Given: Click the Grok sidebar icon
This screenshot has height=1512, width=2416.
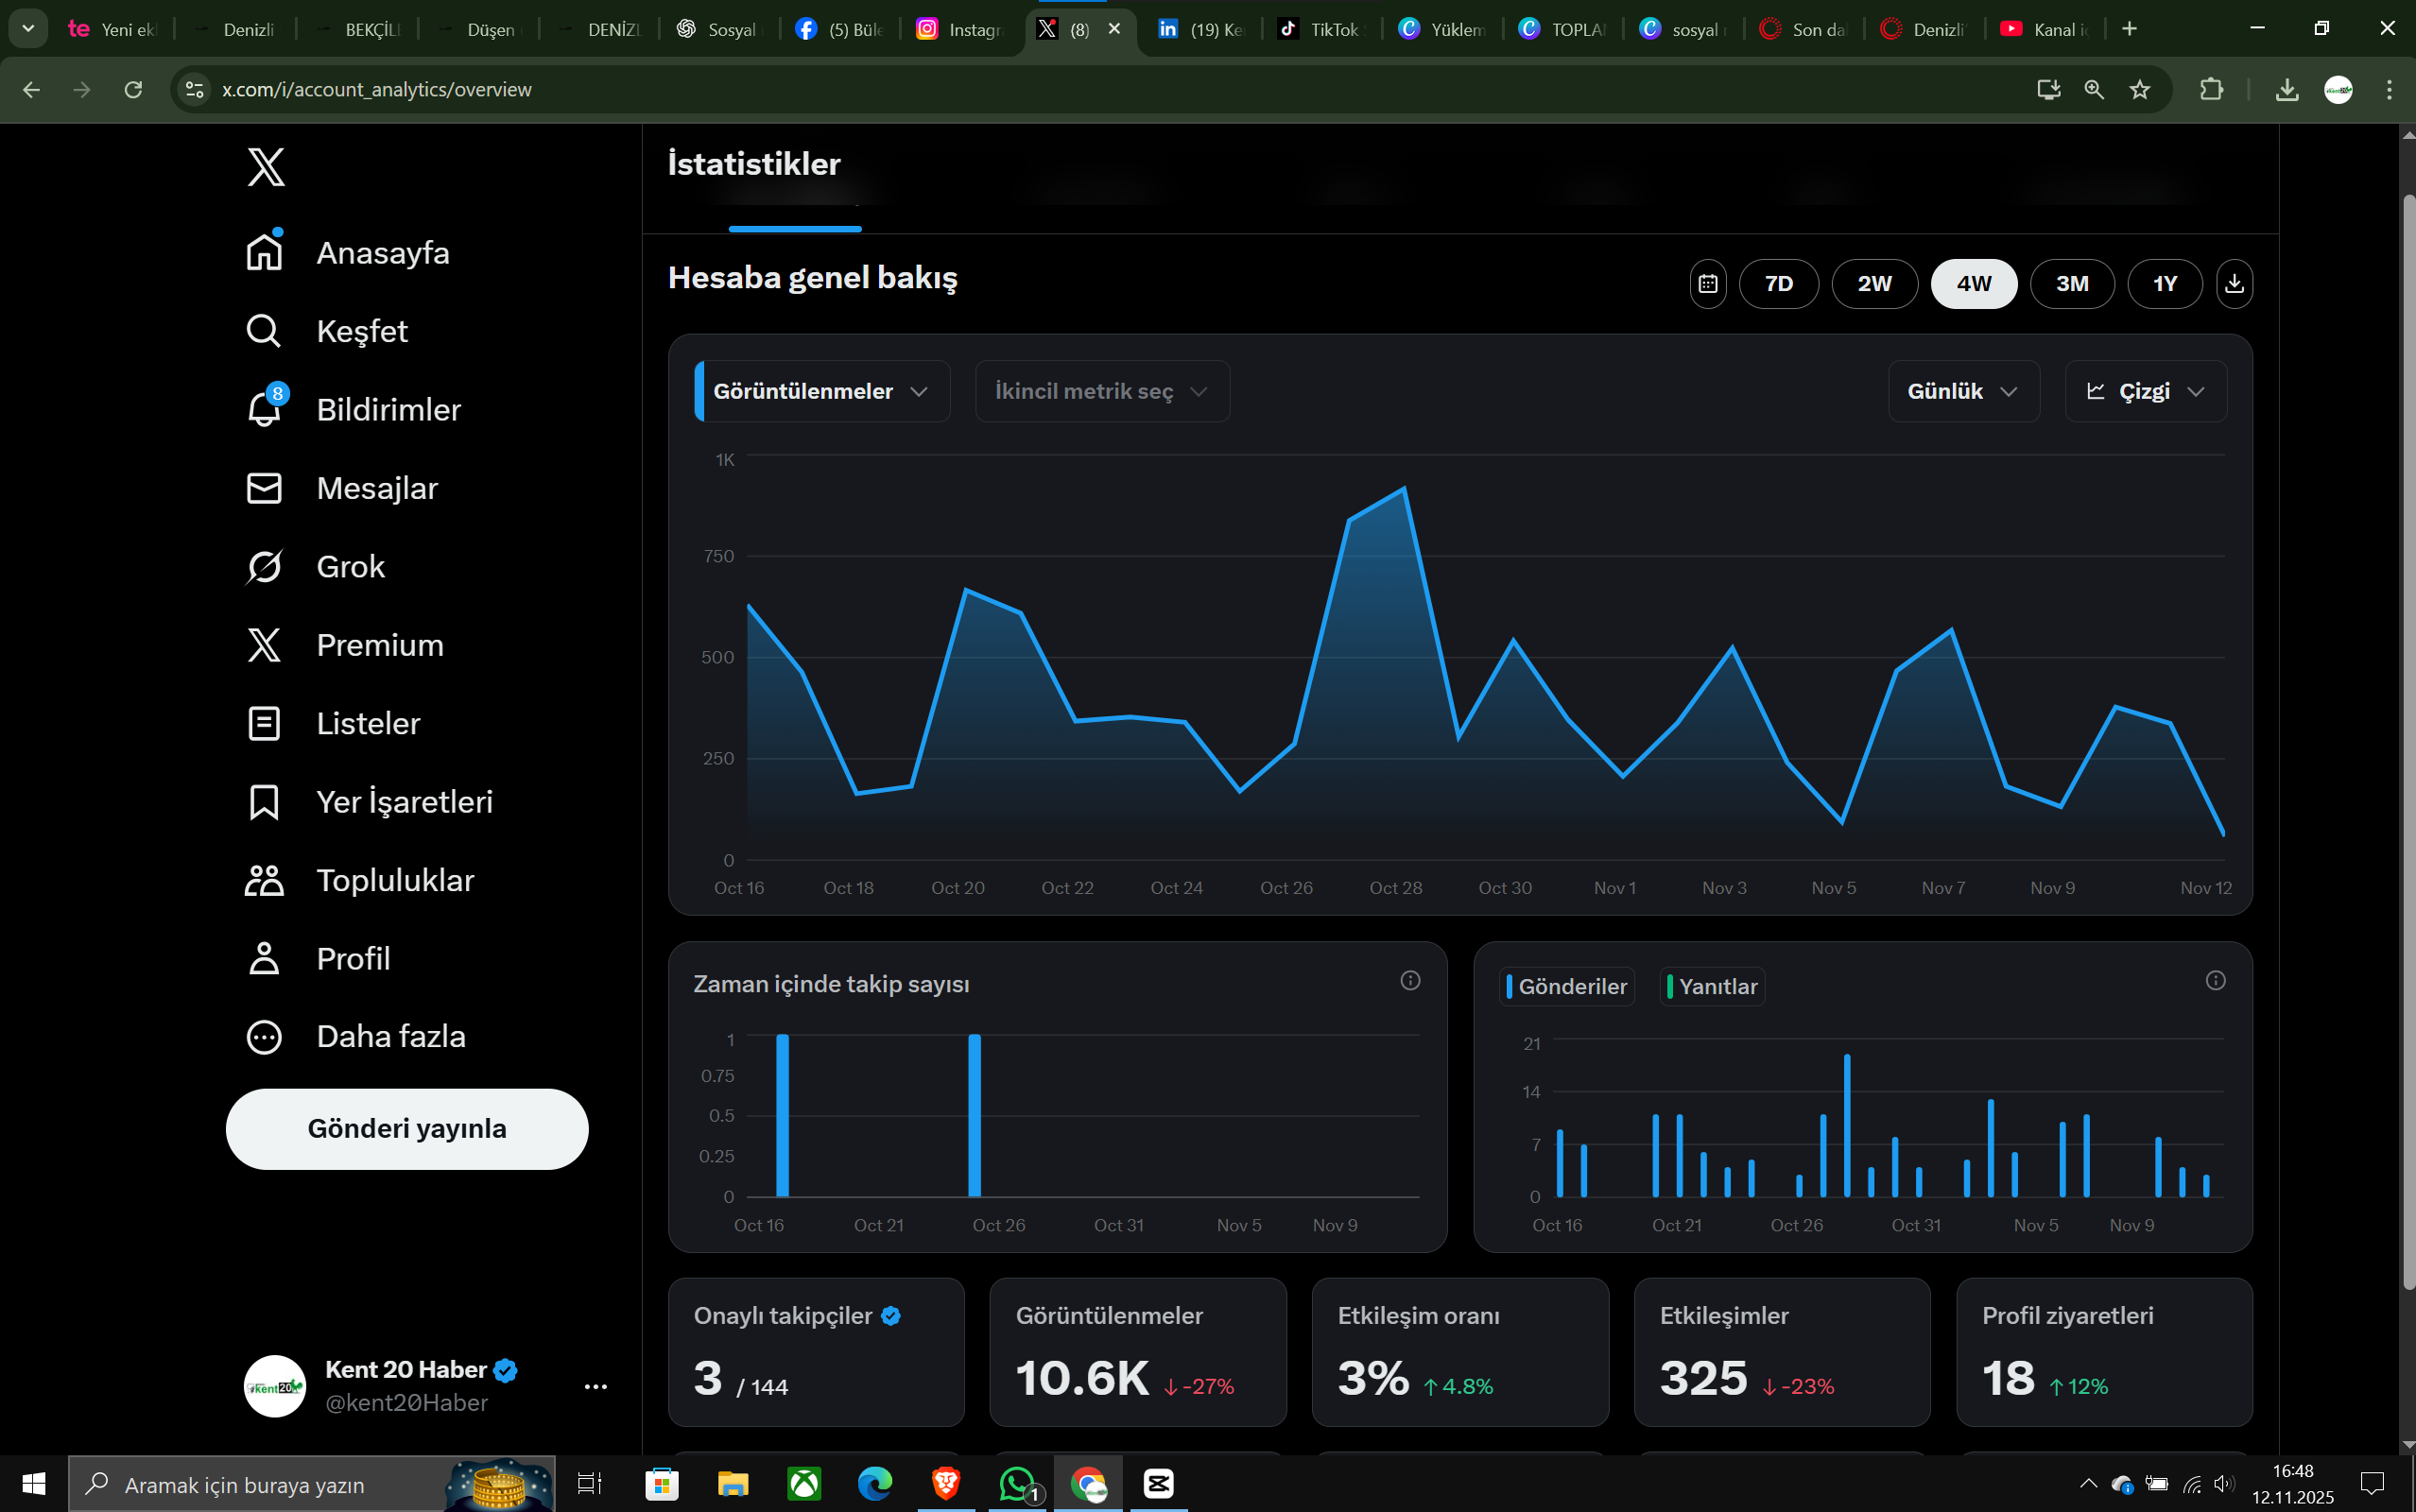Looking at the screenshot, I should coord(265,567).
